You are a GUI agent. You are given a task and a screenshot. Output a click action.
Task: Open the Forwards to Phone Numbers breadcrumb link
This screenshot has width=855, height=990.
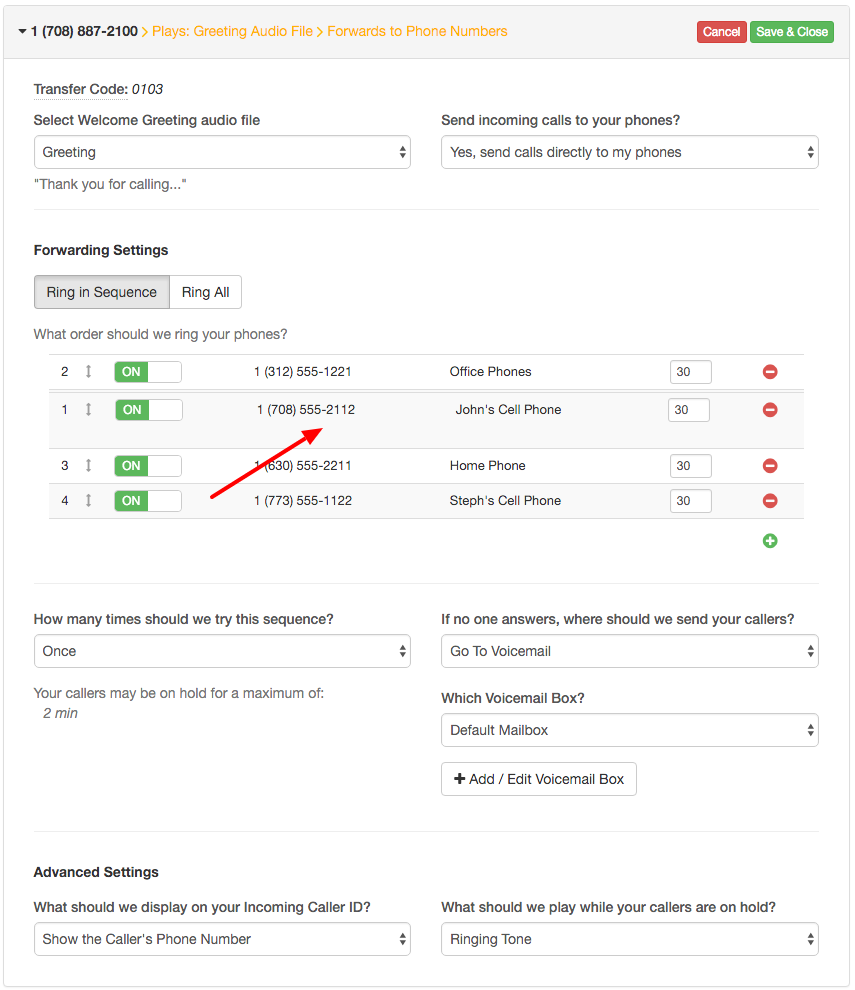(x=417, y=31)
